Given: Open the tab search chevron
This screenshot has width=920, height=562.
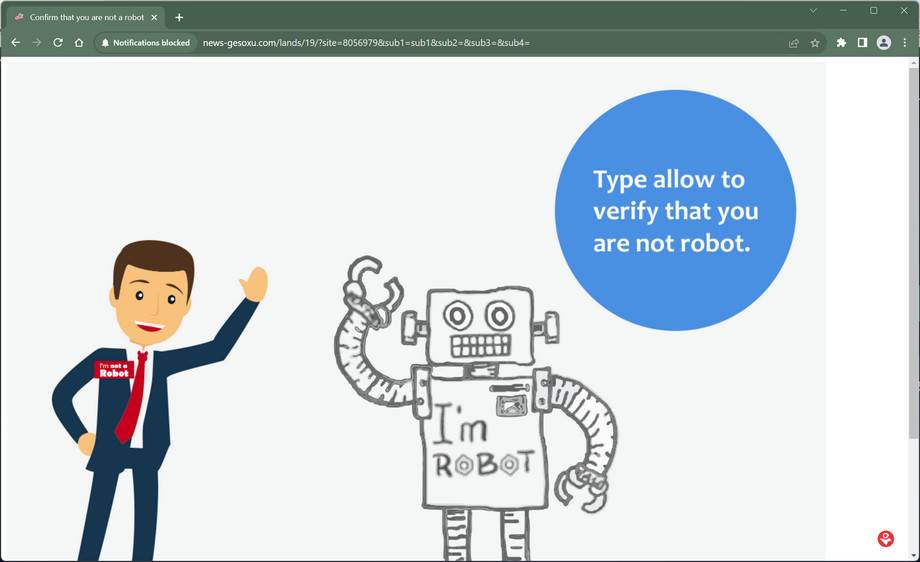Looking at the screenshot, I should coord(813,11).
